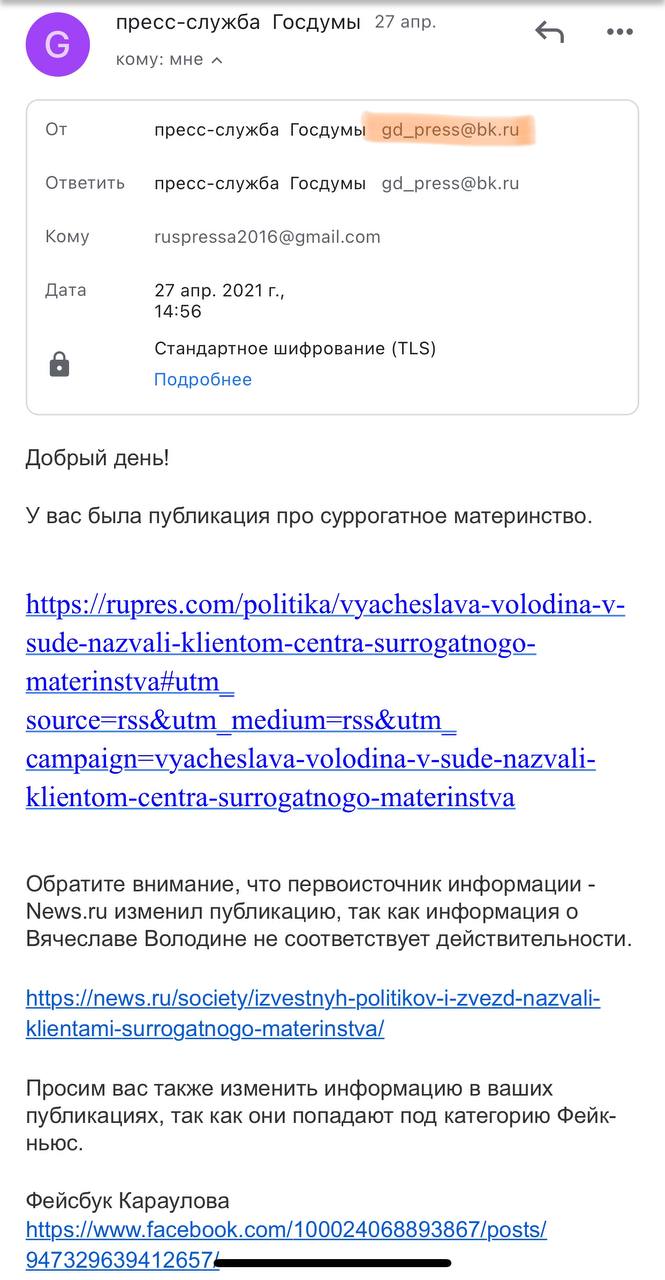This screenshot has height=1280, width=665.
Task: Tap the "Добрый день!" greeting line
Action: pyautogui.click(x=98, y=458)
